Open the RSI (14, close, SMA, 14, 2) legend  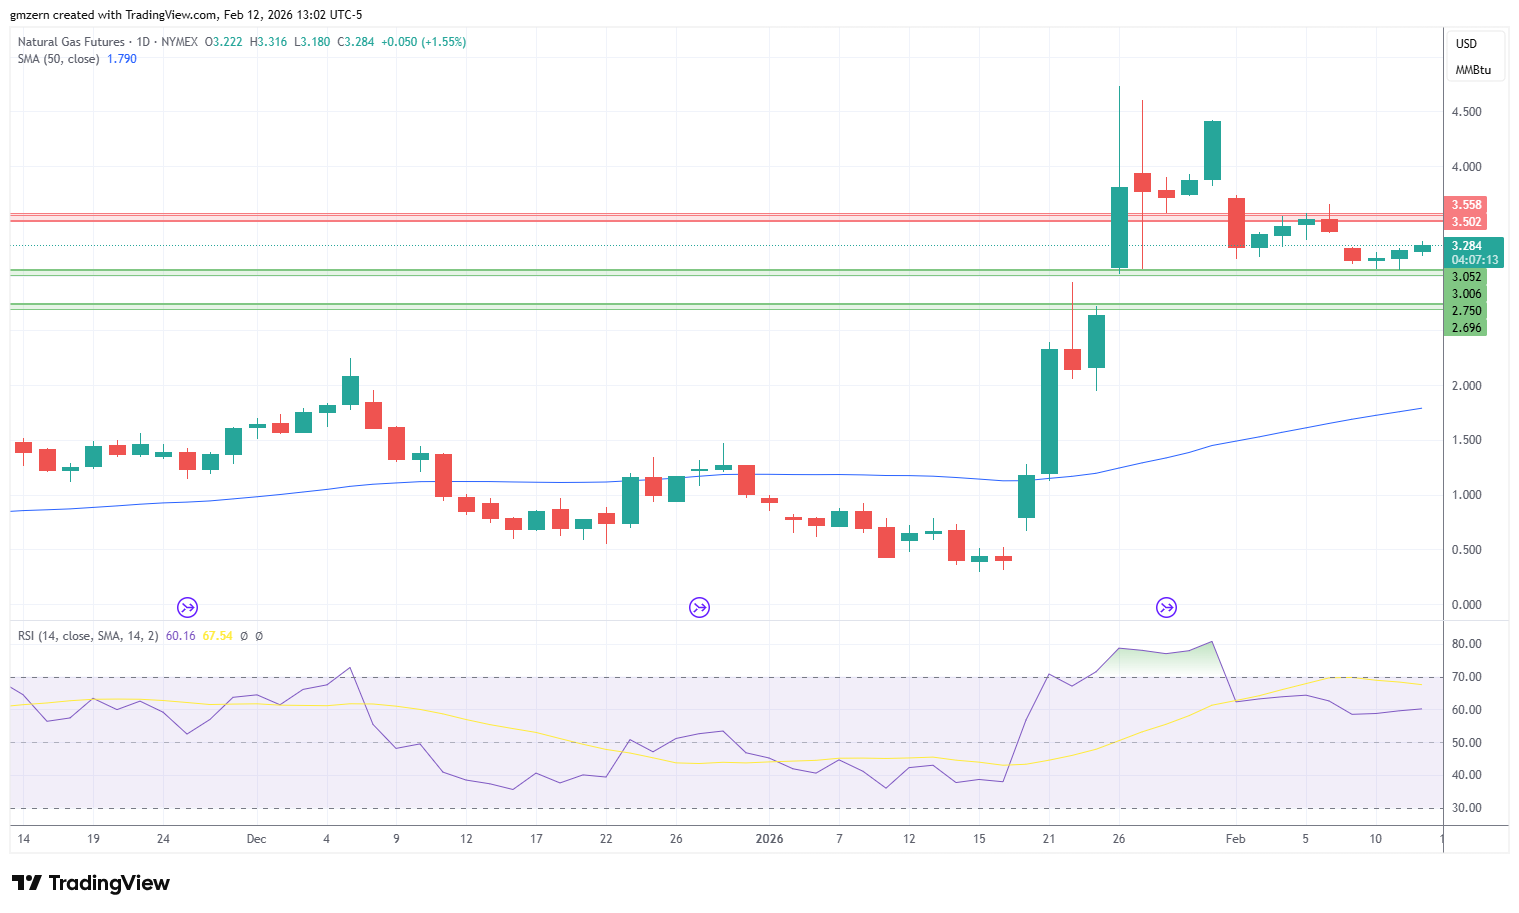[88, 636]
